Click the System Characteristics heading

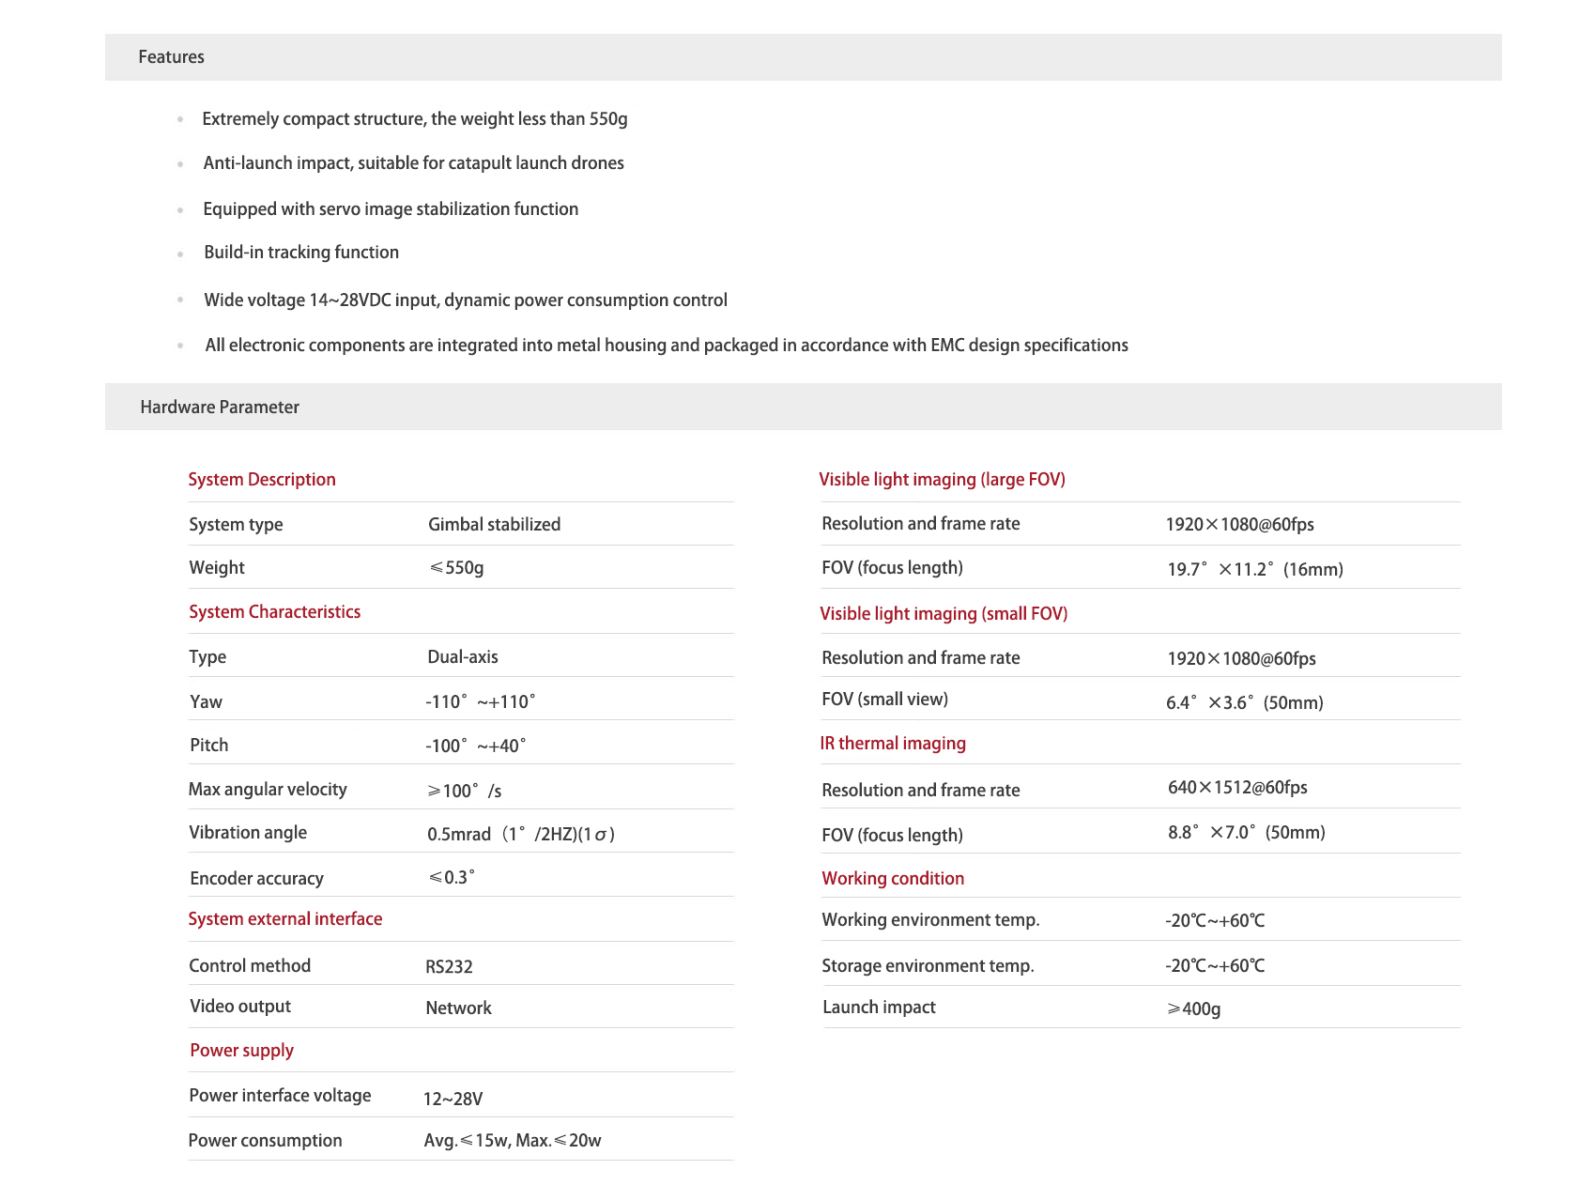[x=275, y=612]
